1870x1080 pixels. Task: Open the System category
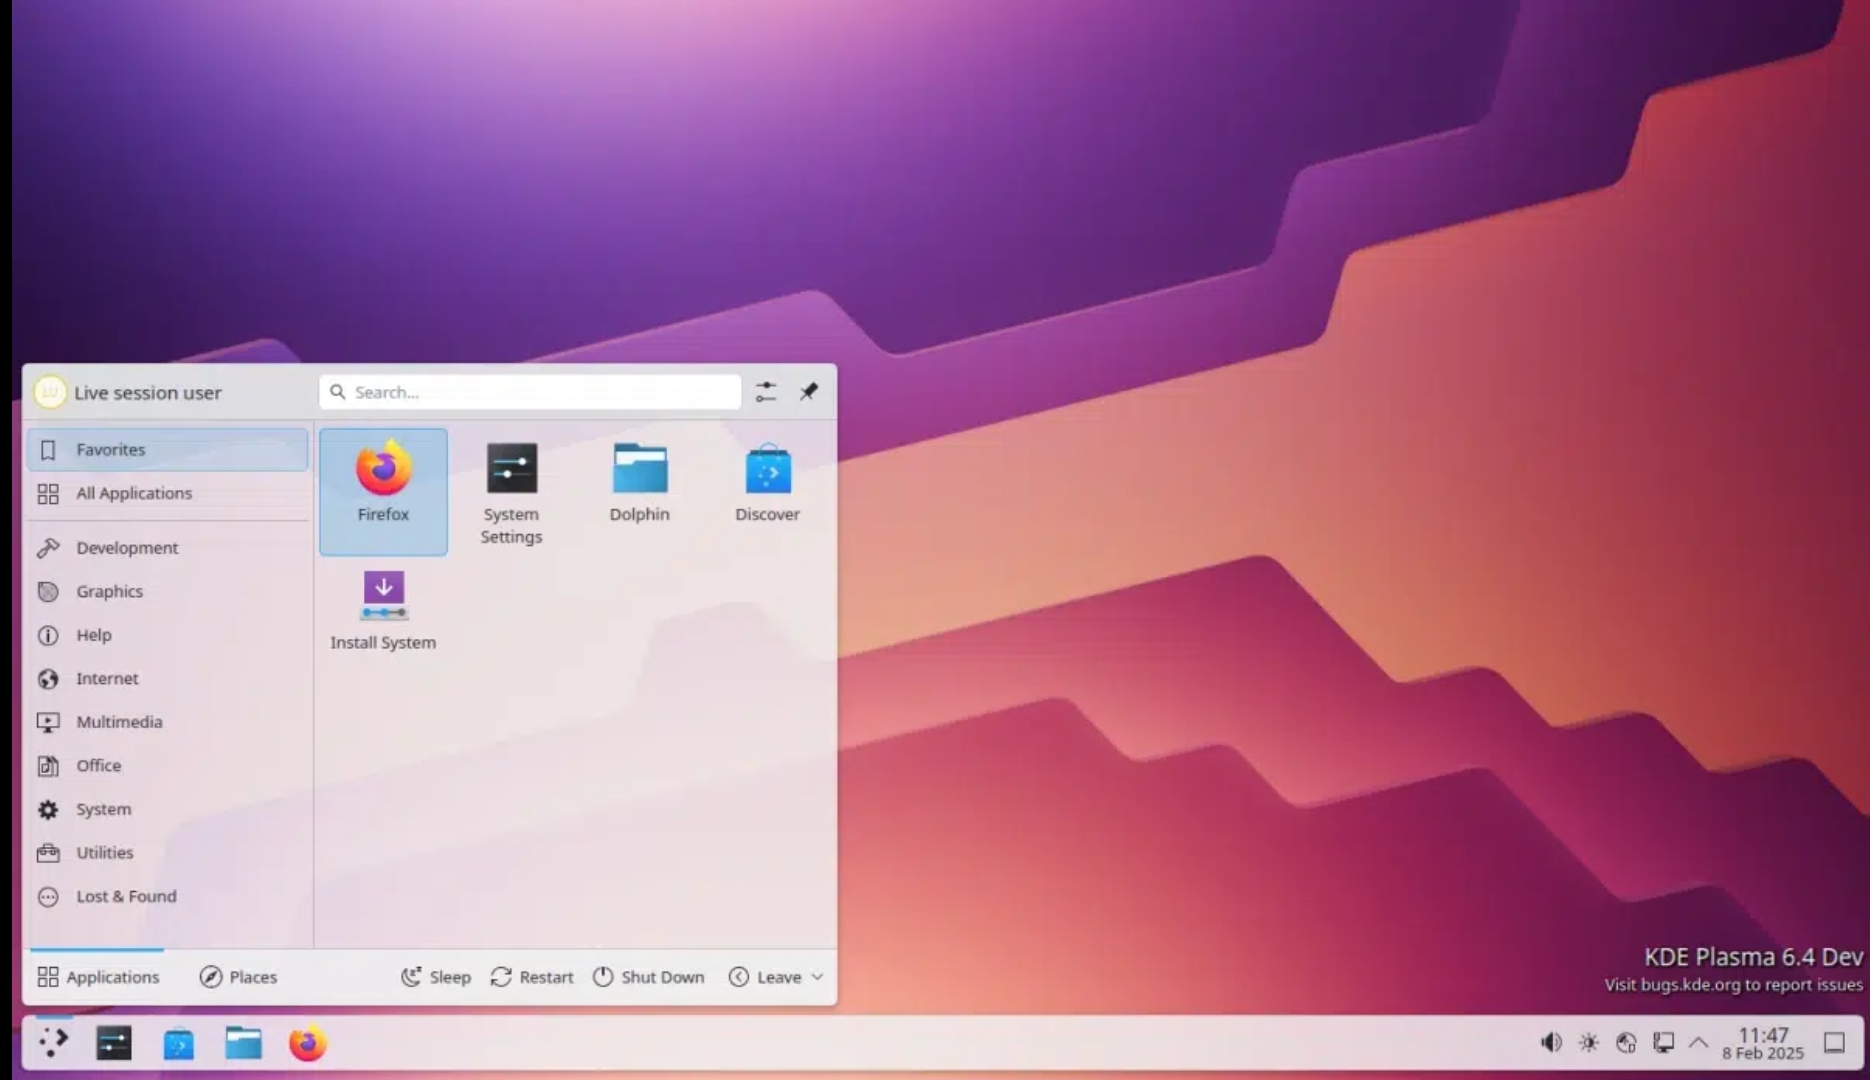pyautogui.click(x=168, y=810)
